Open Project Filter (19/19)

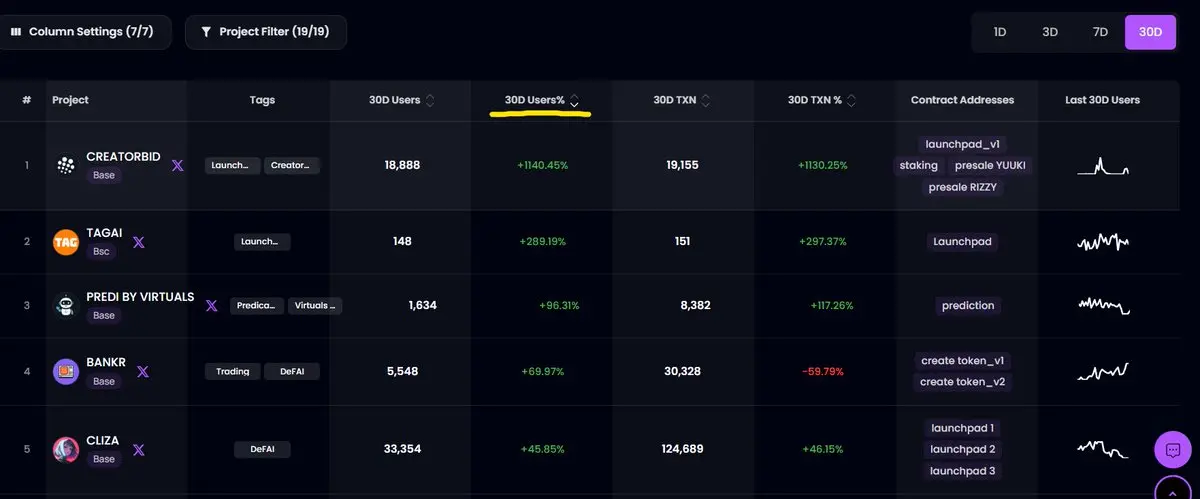pyautogui.click(x=266, y=32)
